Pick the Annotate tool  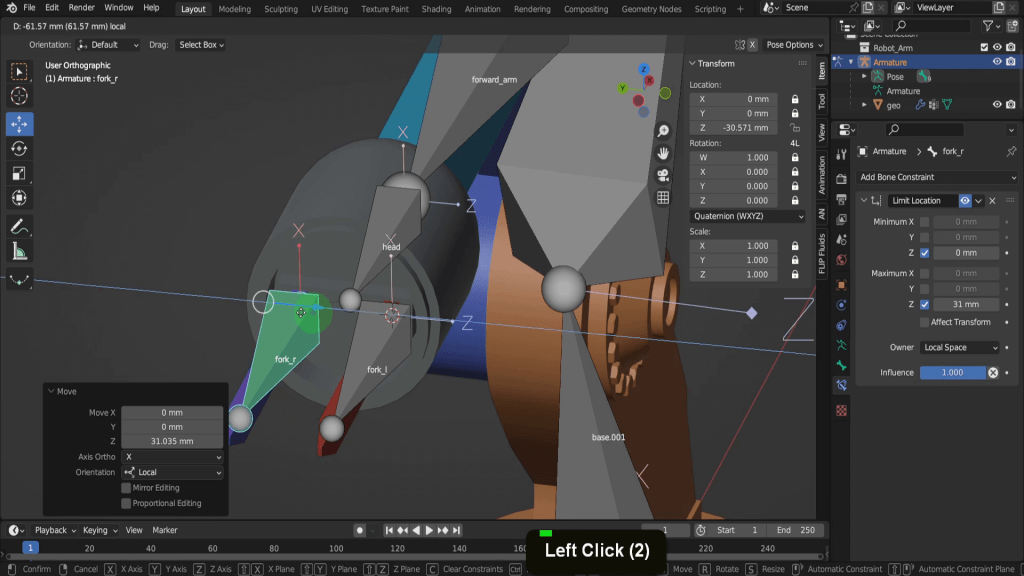point(19,226)
